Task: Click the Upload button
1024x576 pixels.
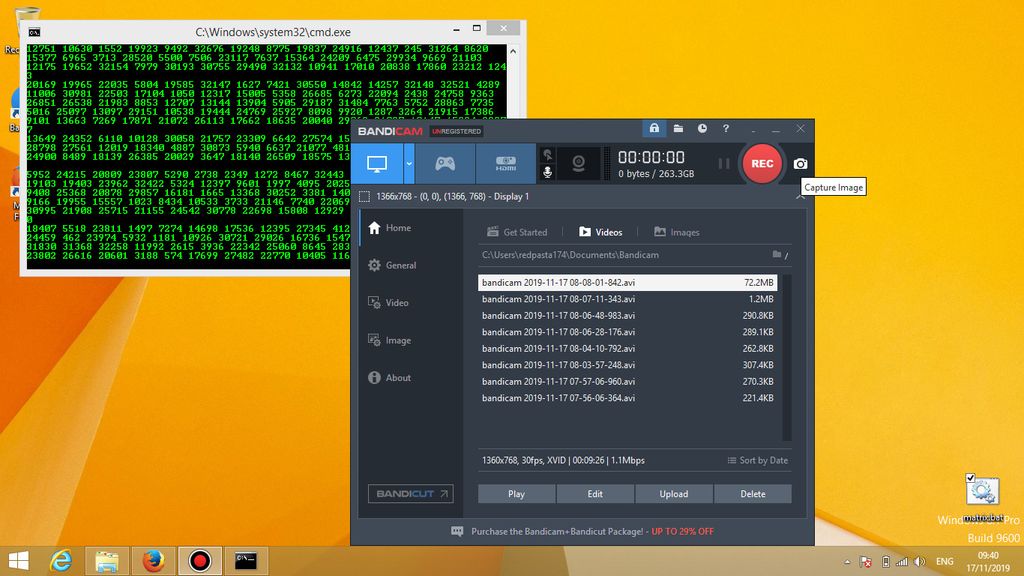Action: pos(674,494)
